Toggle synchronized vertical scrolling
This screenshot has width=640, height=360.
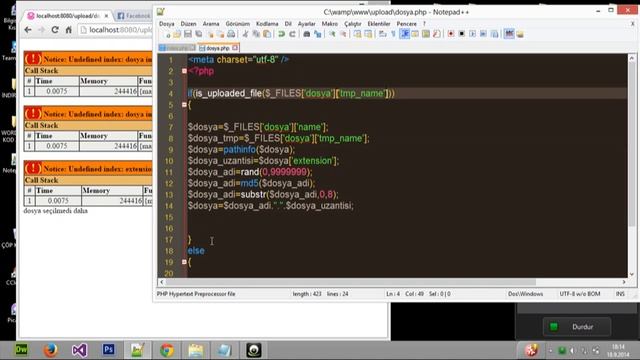pyautogui.click(x=358, y=34)
